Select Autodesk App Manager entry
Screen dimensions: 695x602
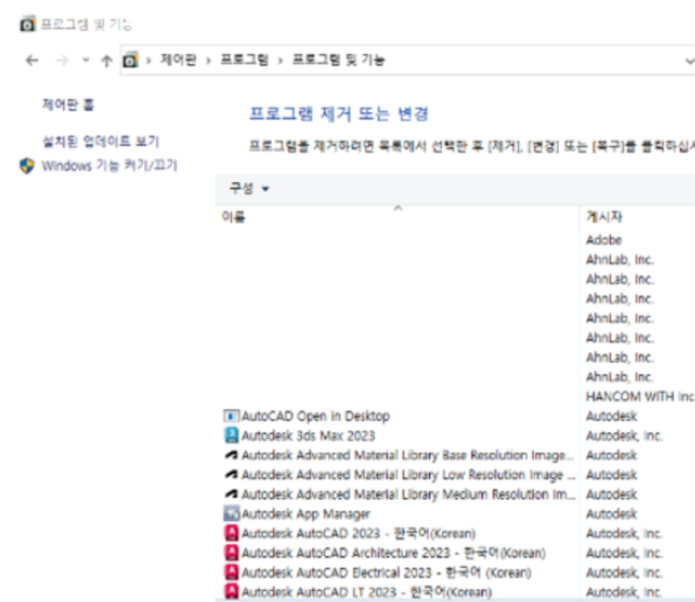pos(306,514)
